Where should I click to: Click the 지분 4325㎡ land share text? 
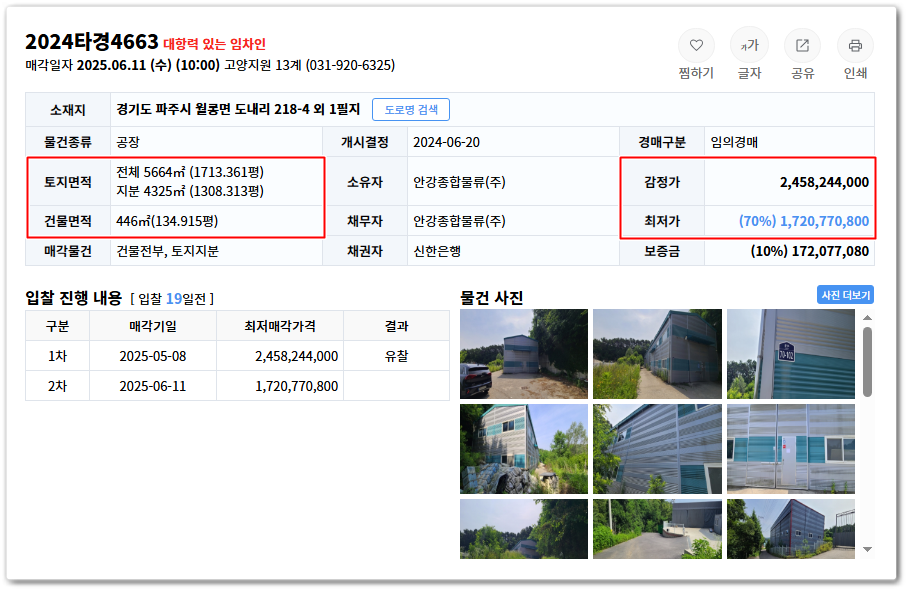[x=190, y=191]
